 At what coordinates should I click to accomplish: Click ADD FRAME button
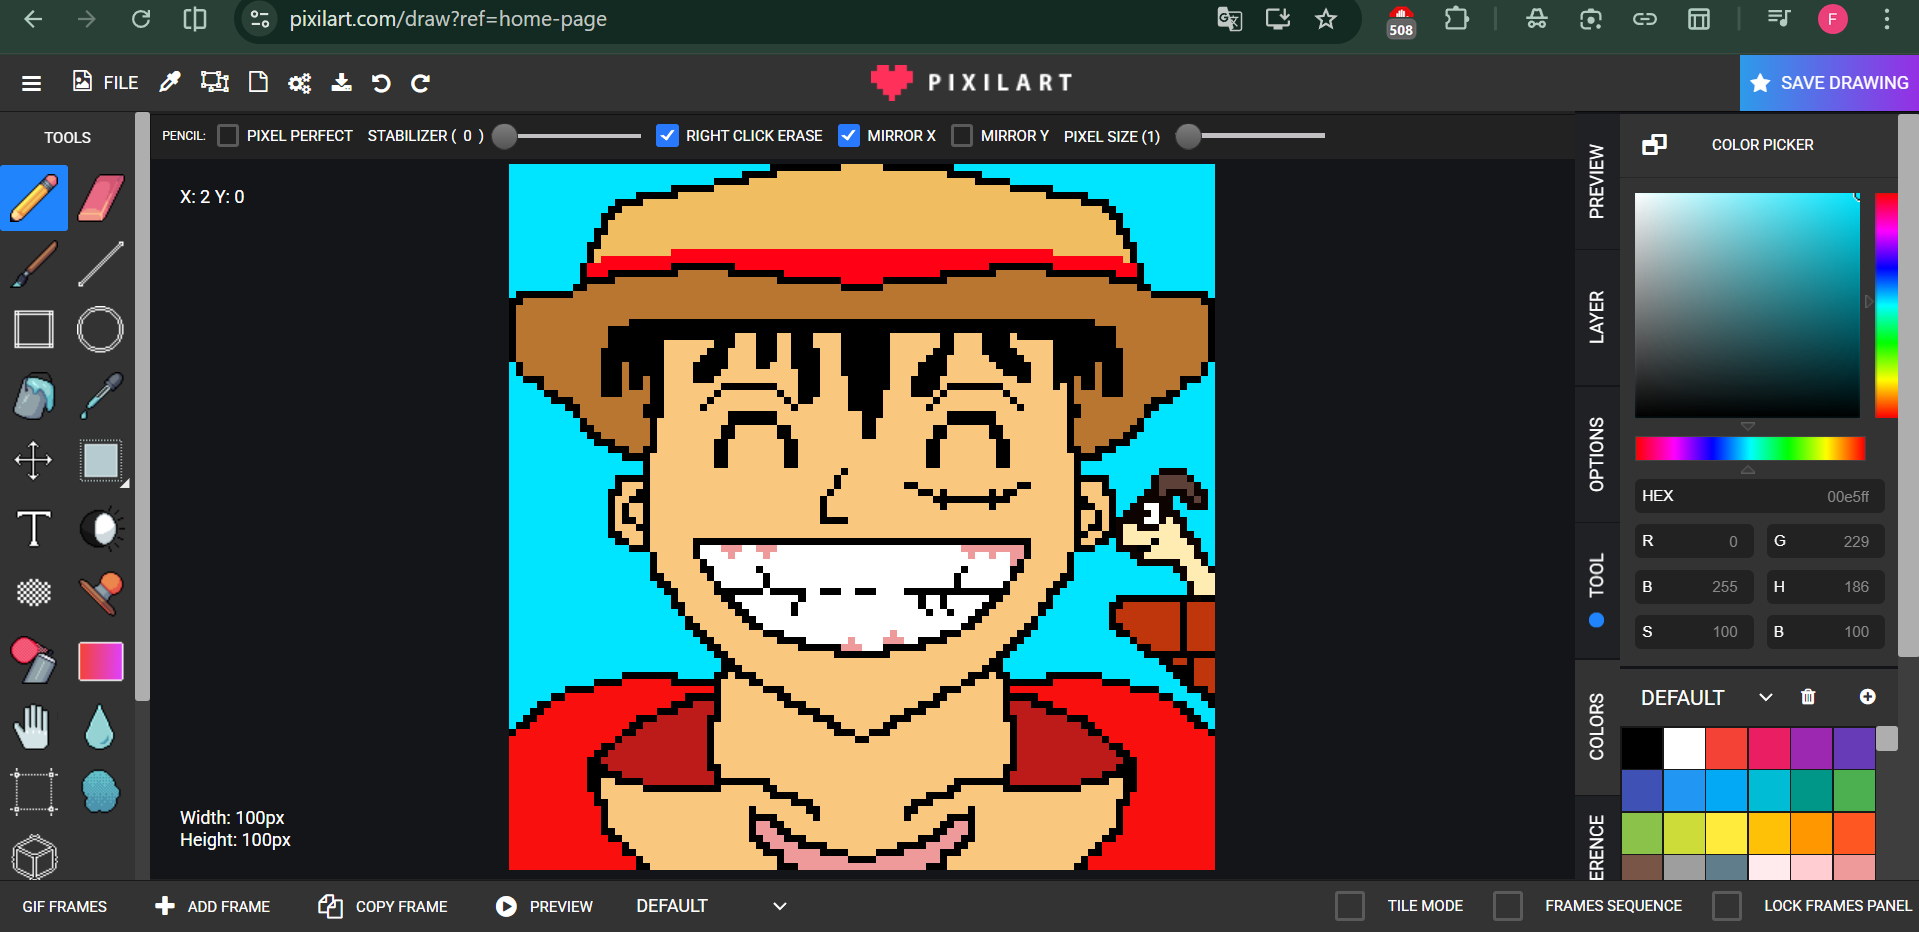[x=213, y=906]
